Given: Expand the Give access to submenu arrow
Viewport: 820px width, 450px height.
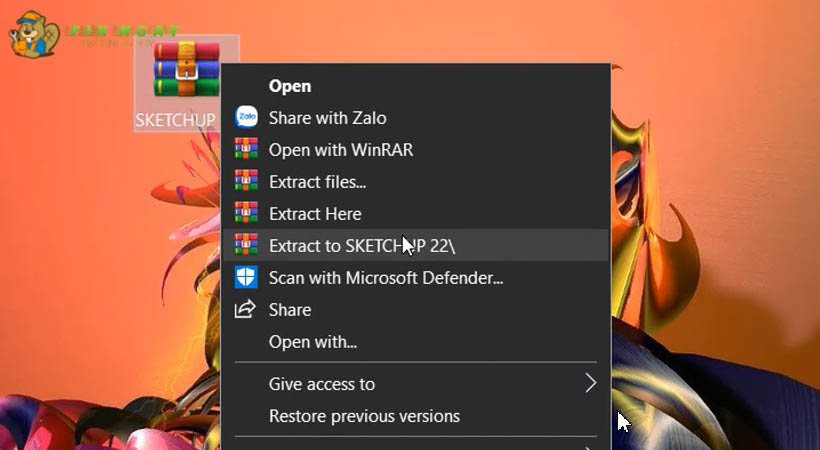Looking at the screenshot, I should (x=590, y=384).
